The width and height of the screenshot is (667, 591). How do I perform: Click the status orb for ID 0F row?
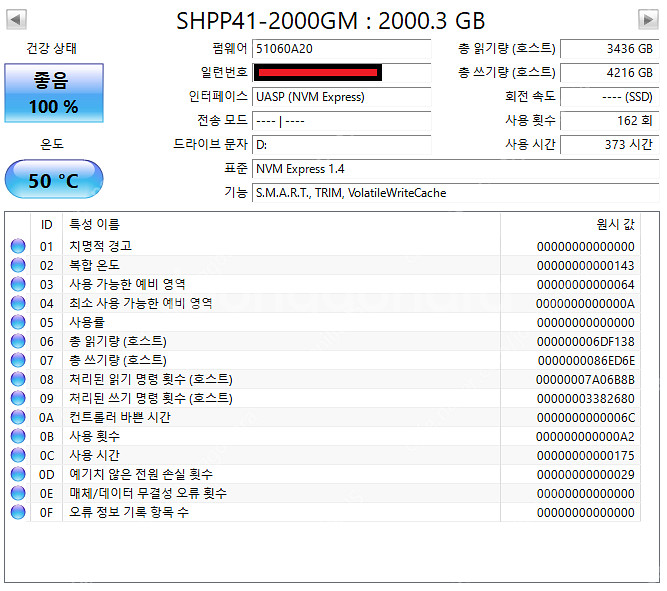(18, 512)
